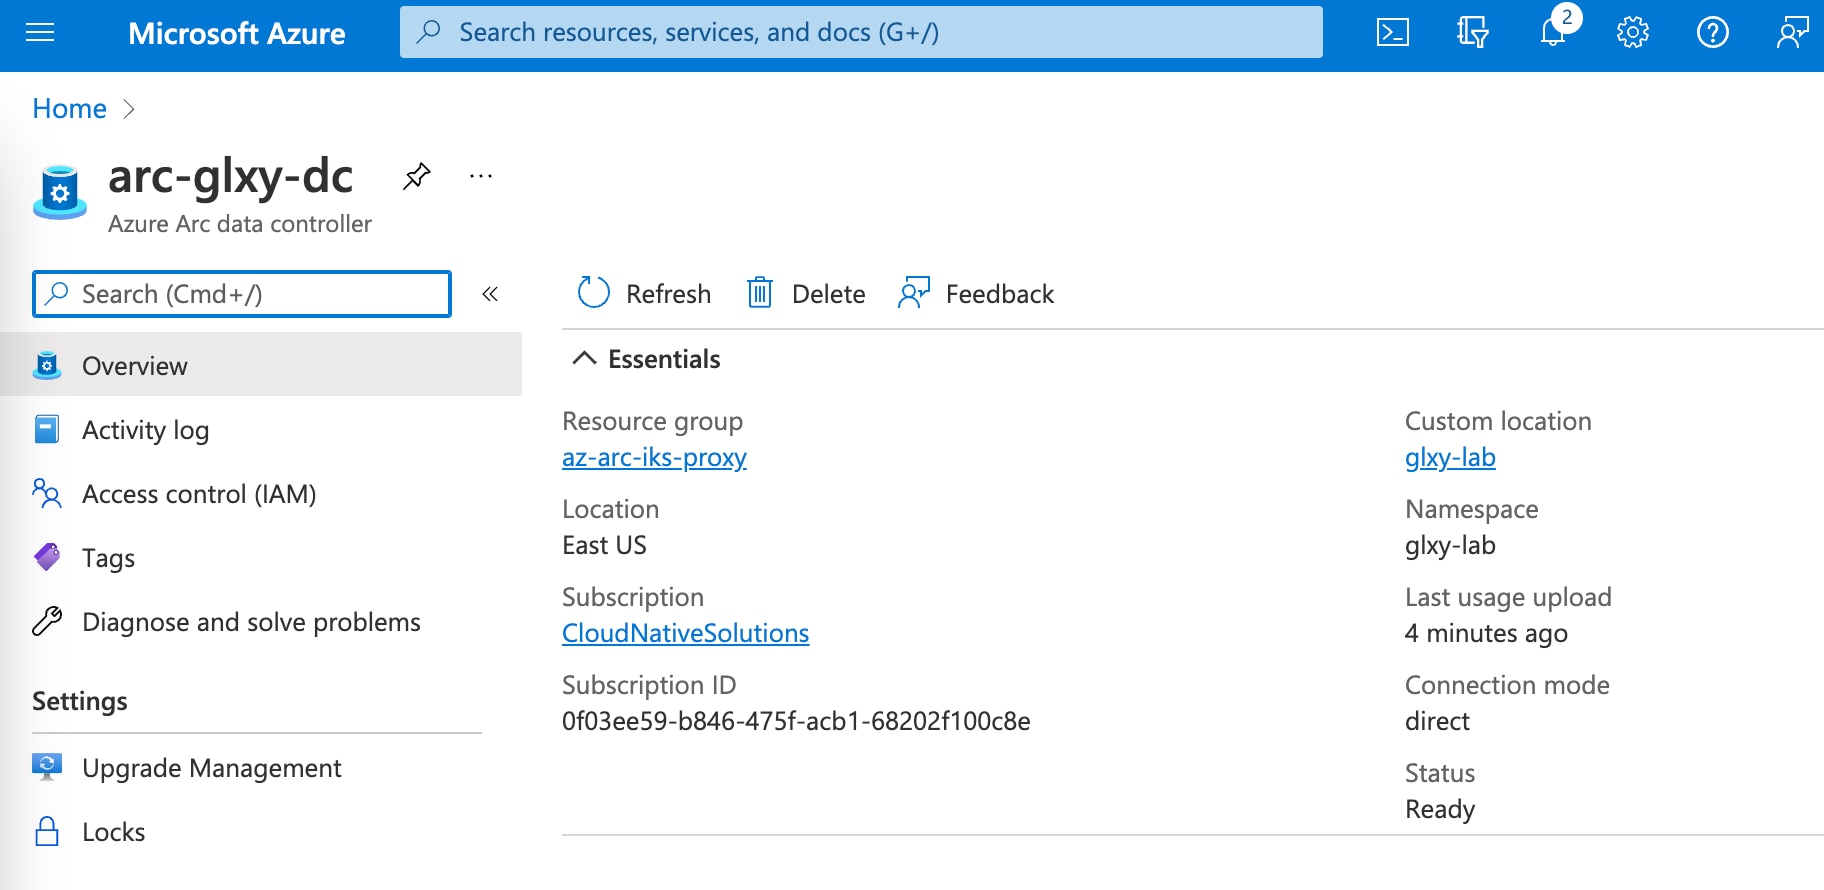The width and height of the screenshot is (1824, 890).
Task: Click the Microsoft Azure logo text
Action: click(x=237, y=33)
